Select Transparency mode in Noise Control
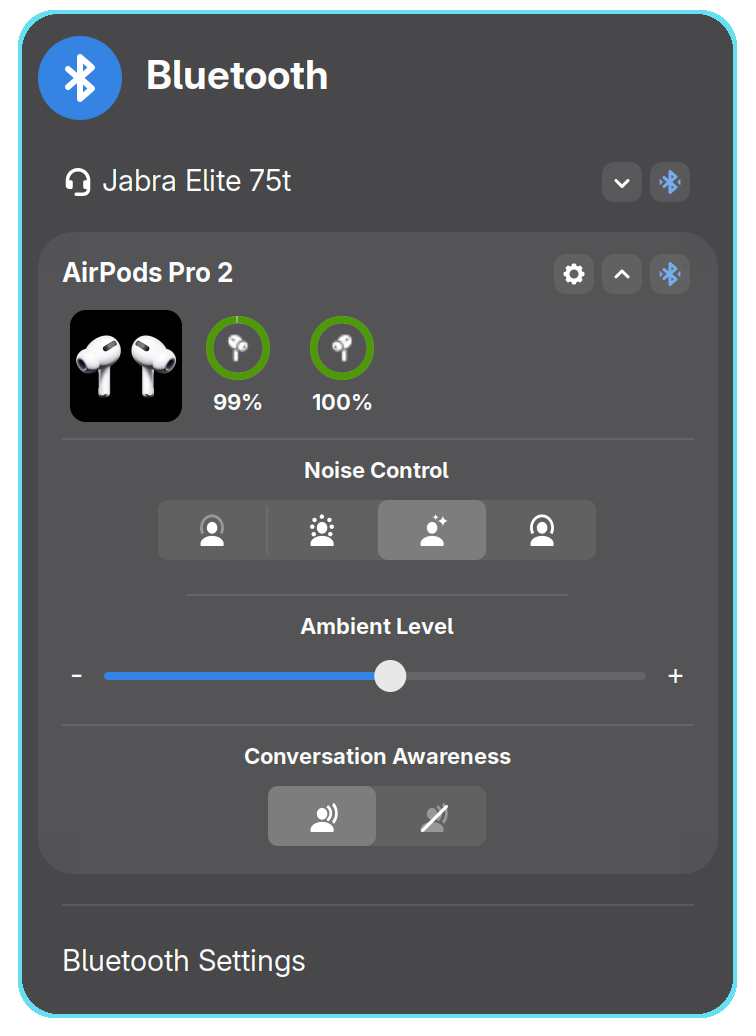The height and width of the screenshot is (1036, 756). pos(322,530)
